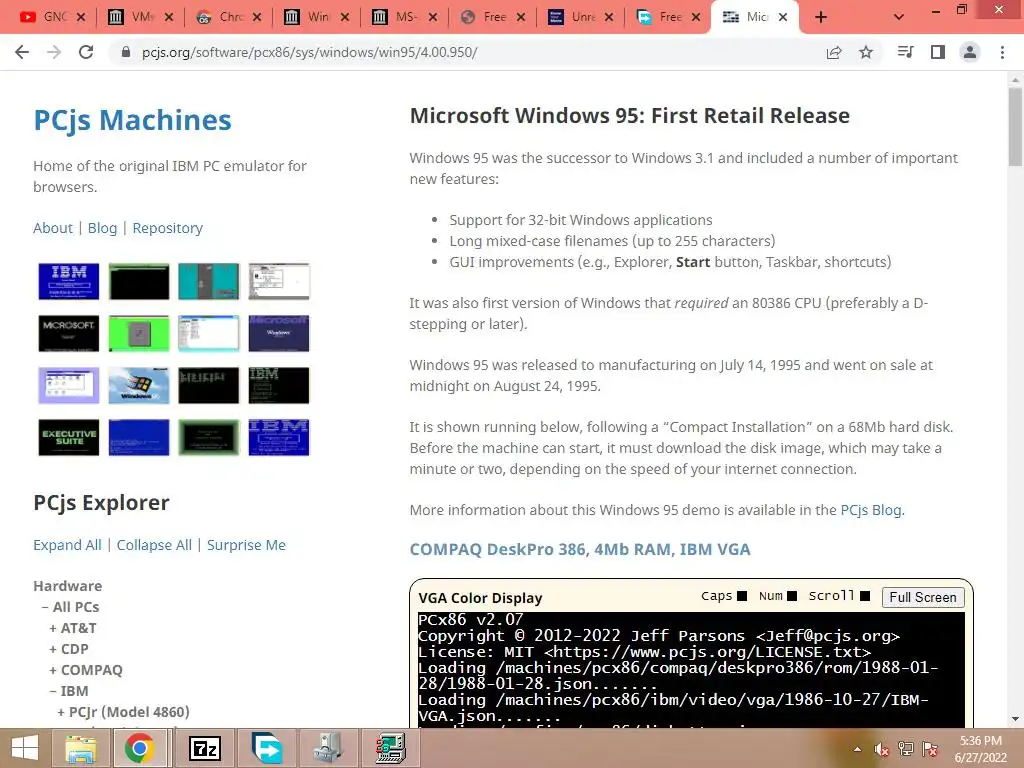Switch to the 'MS-' archive tab
The image size is (1024, 768).
398,17
